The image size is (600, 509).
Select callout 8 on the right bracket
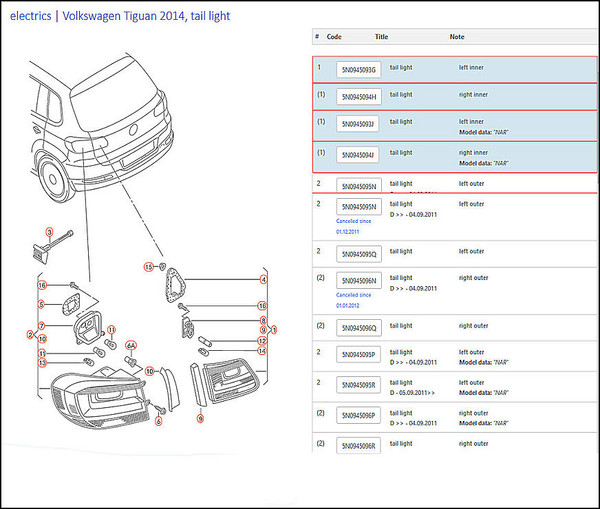(263, 320)
